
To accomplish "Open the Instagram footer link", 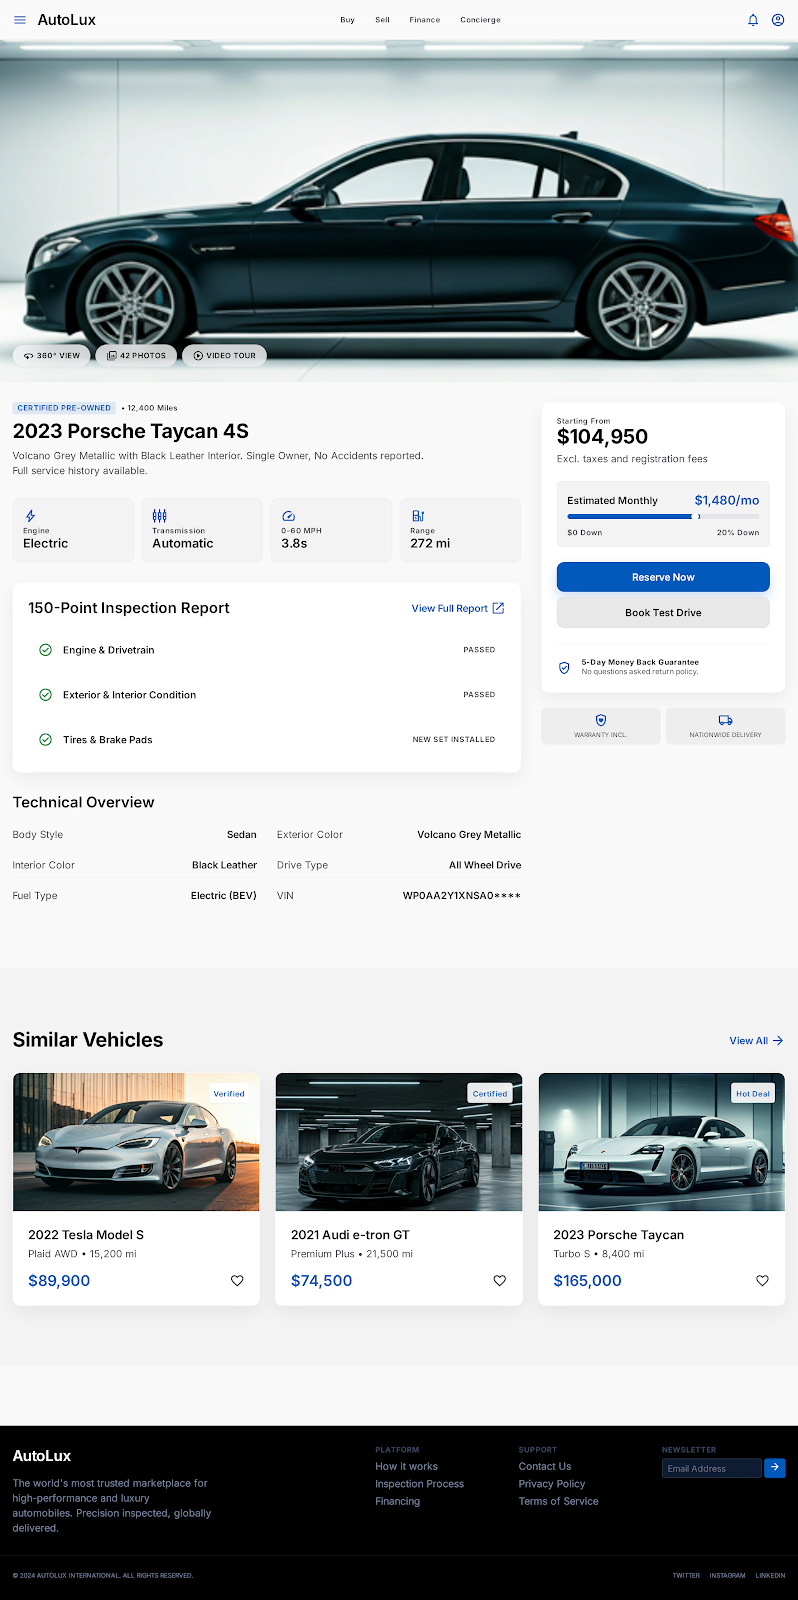I will coord(727,1576).
